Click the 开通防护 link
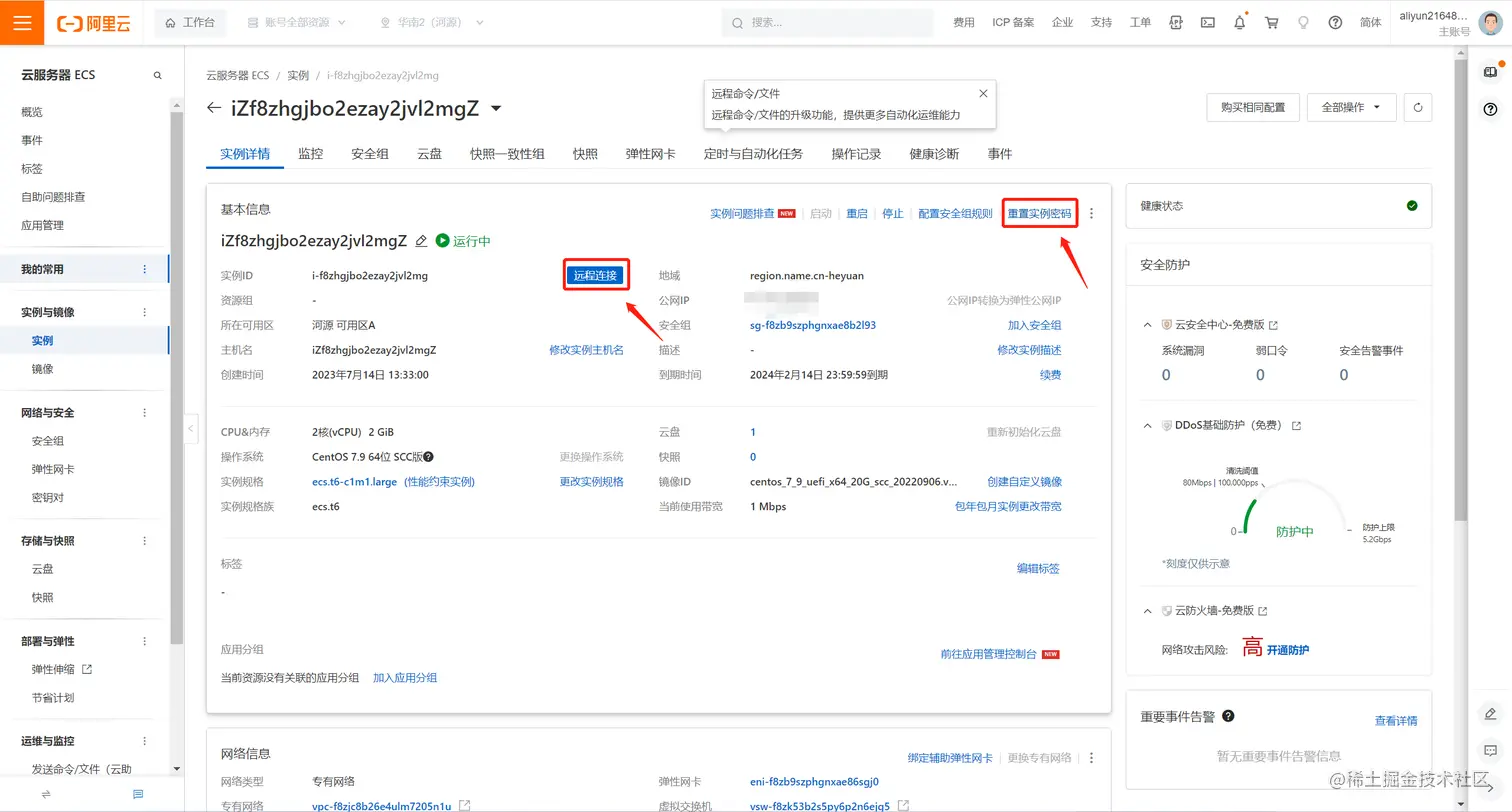 (1288, 650)
